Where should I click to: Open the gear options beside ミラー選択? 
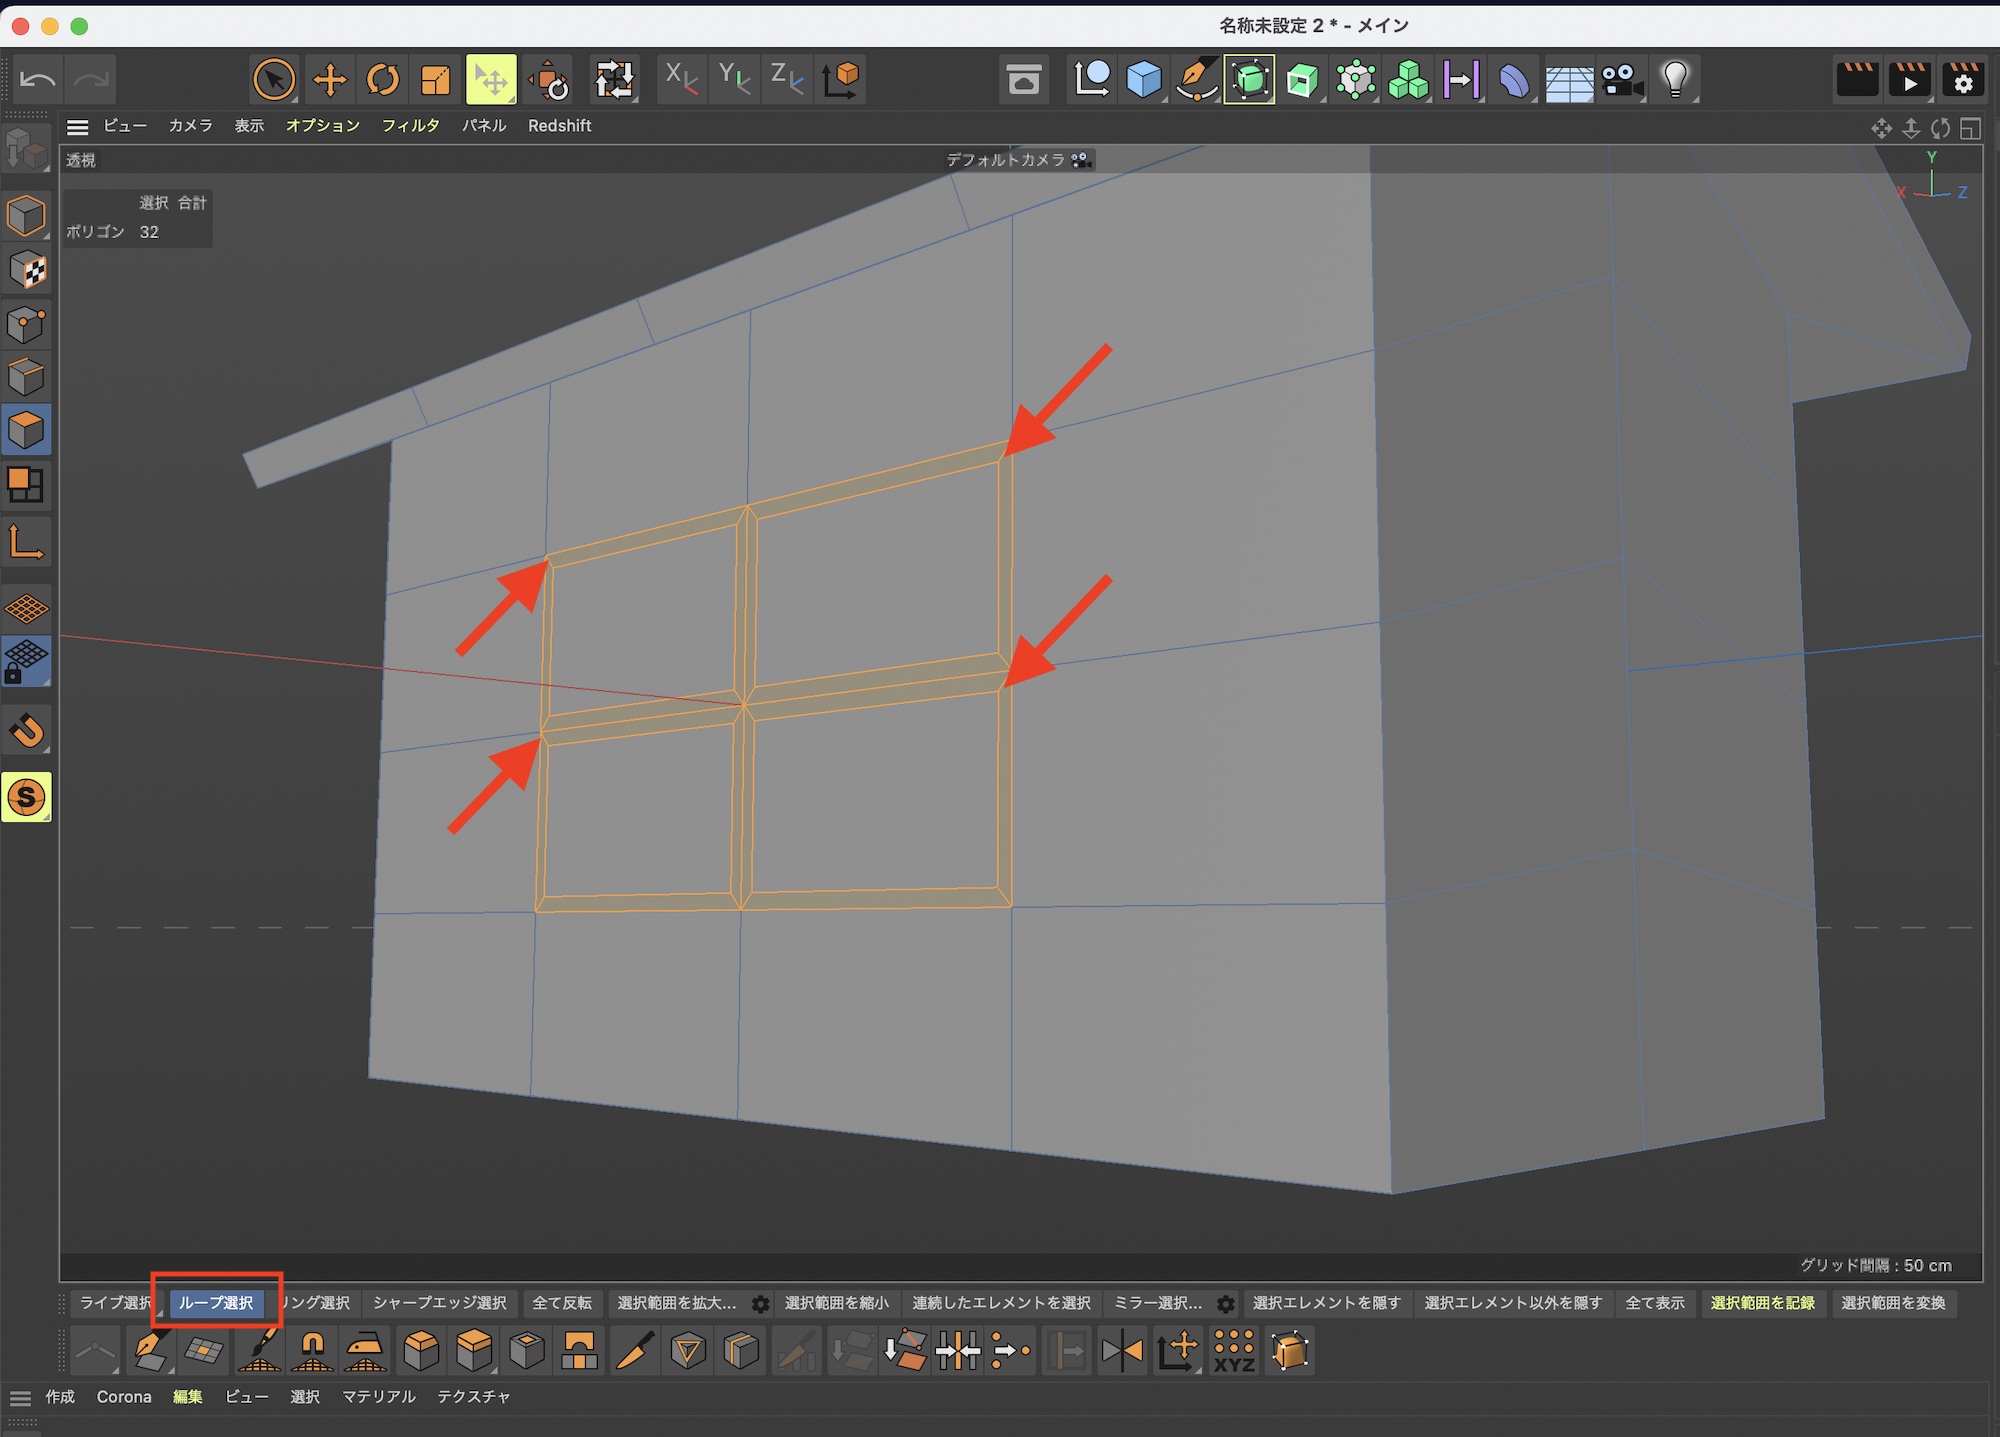(1225, 1304)
